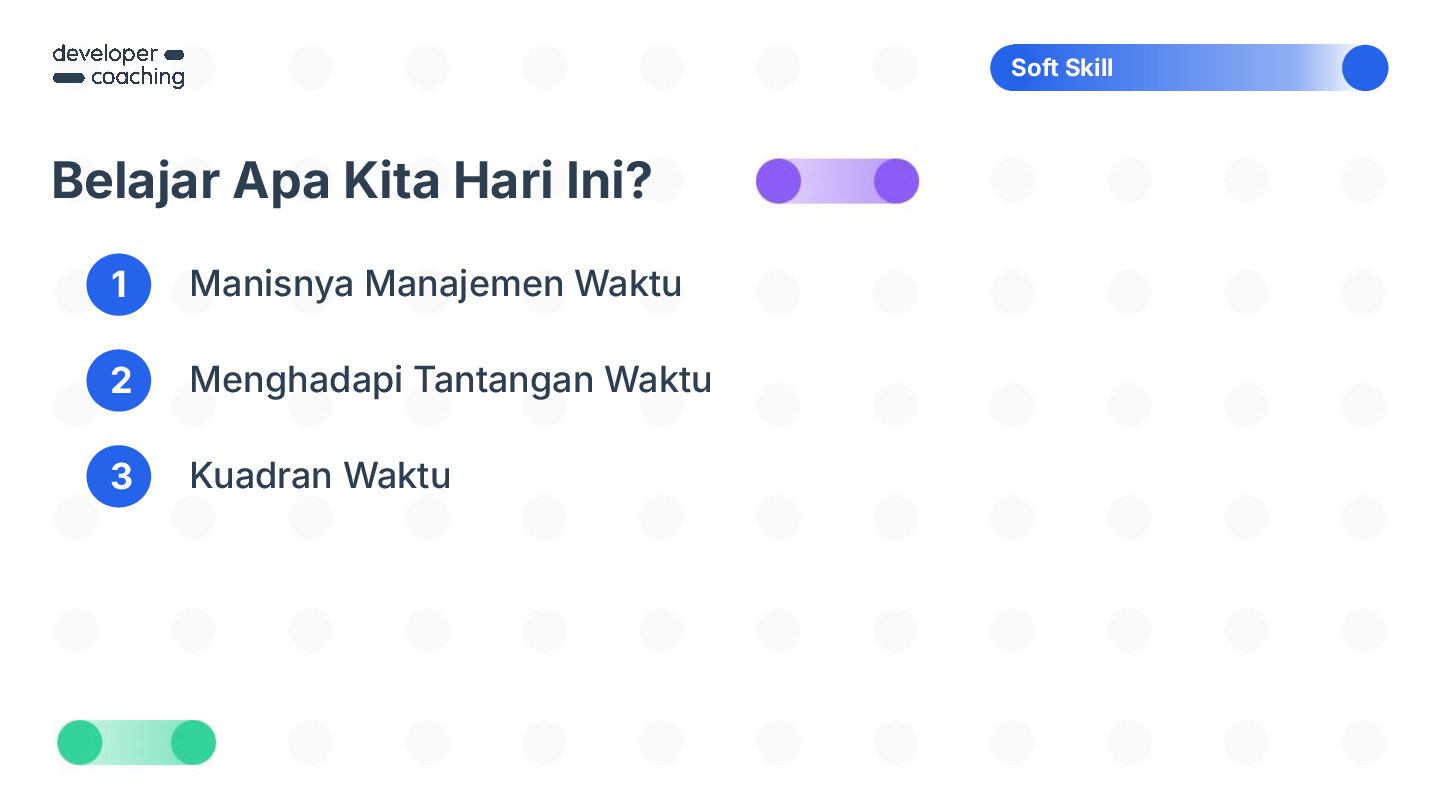Click the Belajar Apa Kita Hari Ini heading
Screen dimensions: 1440x810
click(352, 181)
